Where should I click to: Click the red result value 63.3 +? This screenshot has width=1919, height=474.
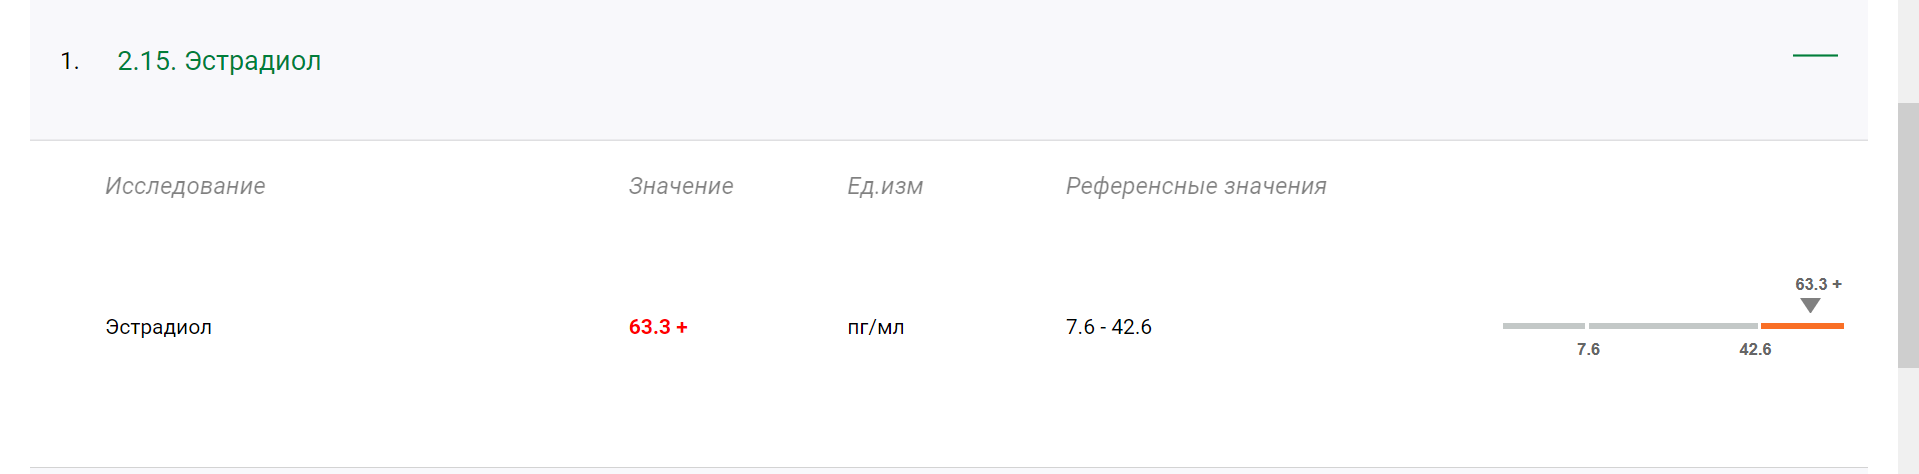[658, 327]
